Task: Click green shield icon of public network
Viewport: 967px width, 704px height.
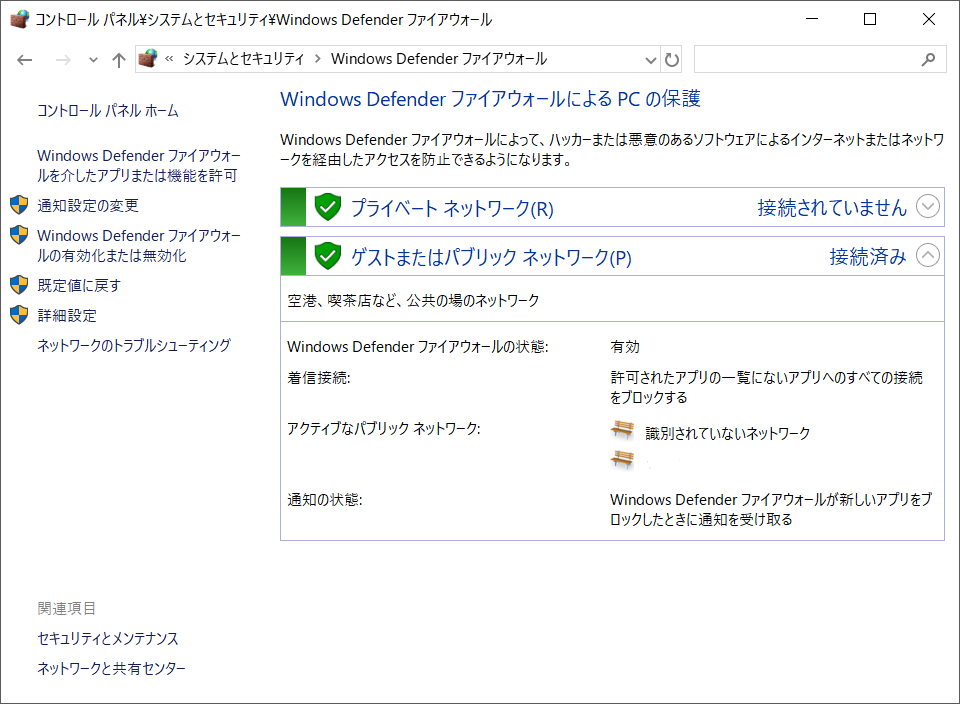Action: pyautogui.click(x=327, y=256)
